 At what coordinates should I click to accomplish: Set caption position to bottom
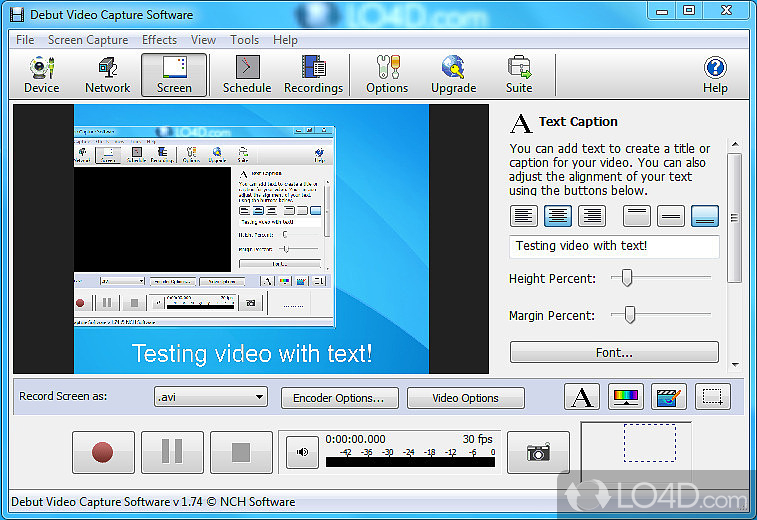[x=705, y=215]
